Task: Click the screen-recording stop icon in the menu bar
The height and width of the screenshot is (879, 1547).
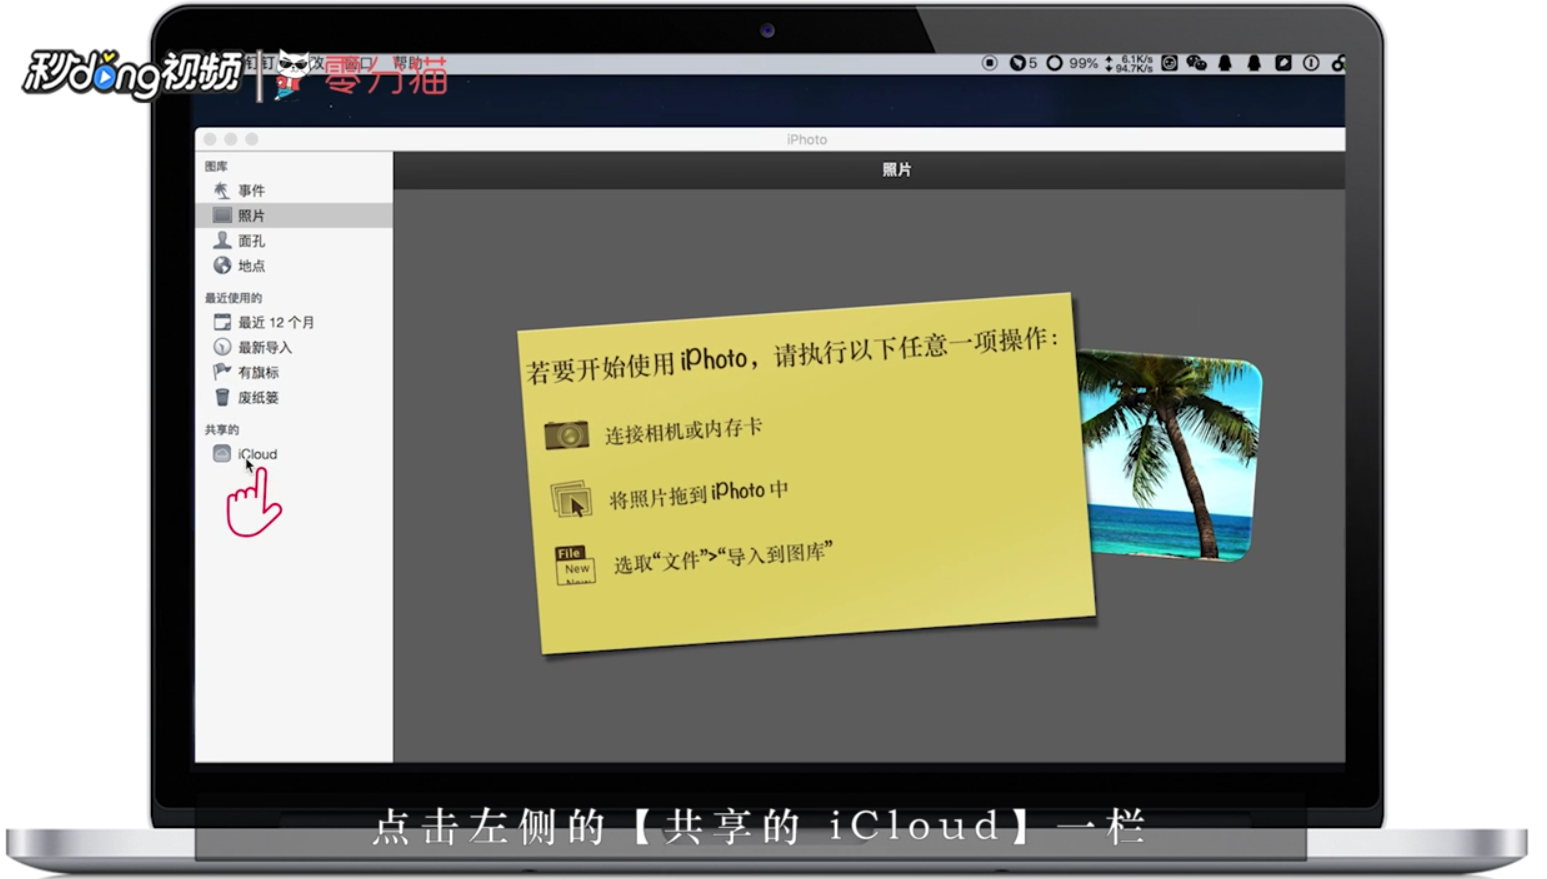Action: pos(989,63)
